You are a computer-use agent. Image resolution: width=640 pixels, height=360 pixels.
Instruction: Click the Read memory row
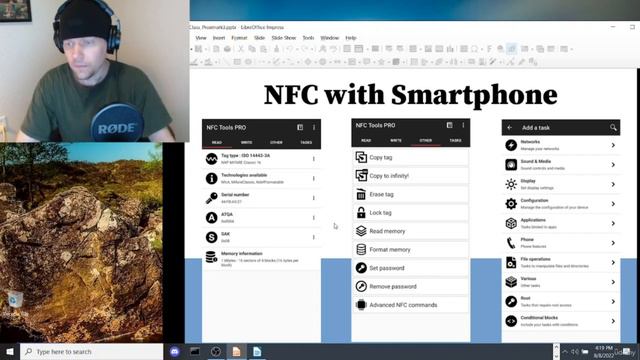411,231
